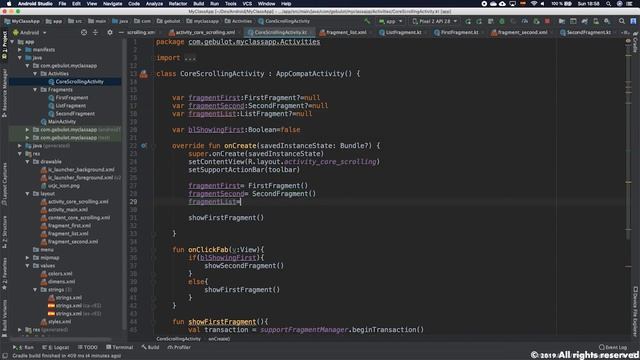The image size is (640, 360).
Task: Click the red Stop icon in toolbar
Action: click(547, 21)
